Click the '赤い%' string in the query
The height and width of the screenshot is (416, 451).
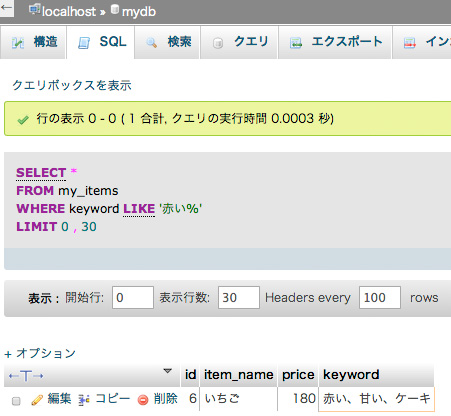[x=181, y=209]
